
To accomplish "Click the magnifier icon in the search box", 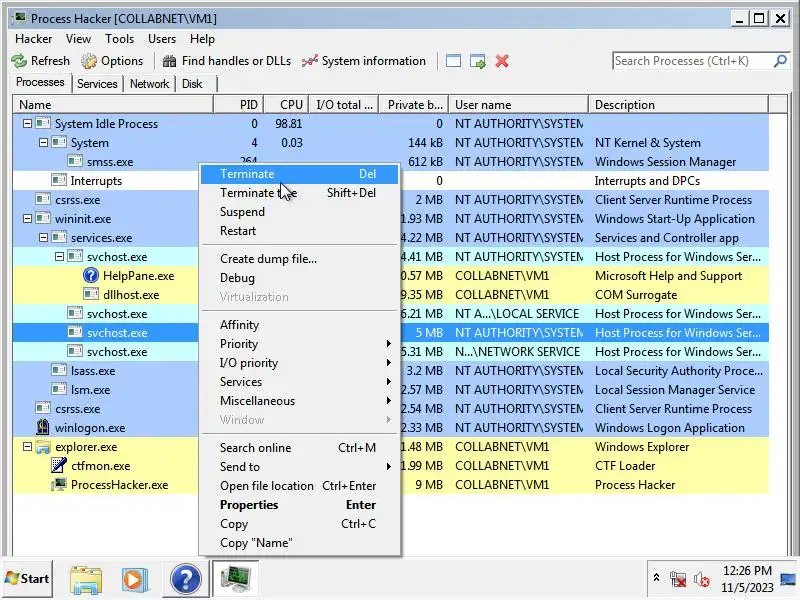I will (780, 61).
